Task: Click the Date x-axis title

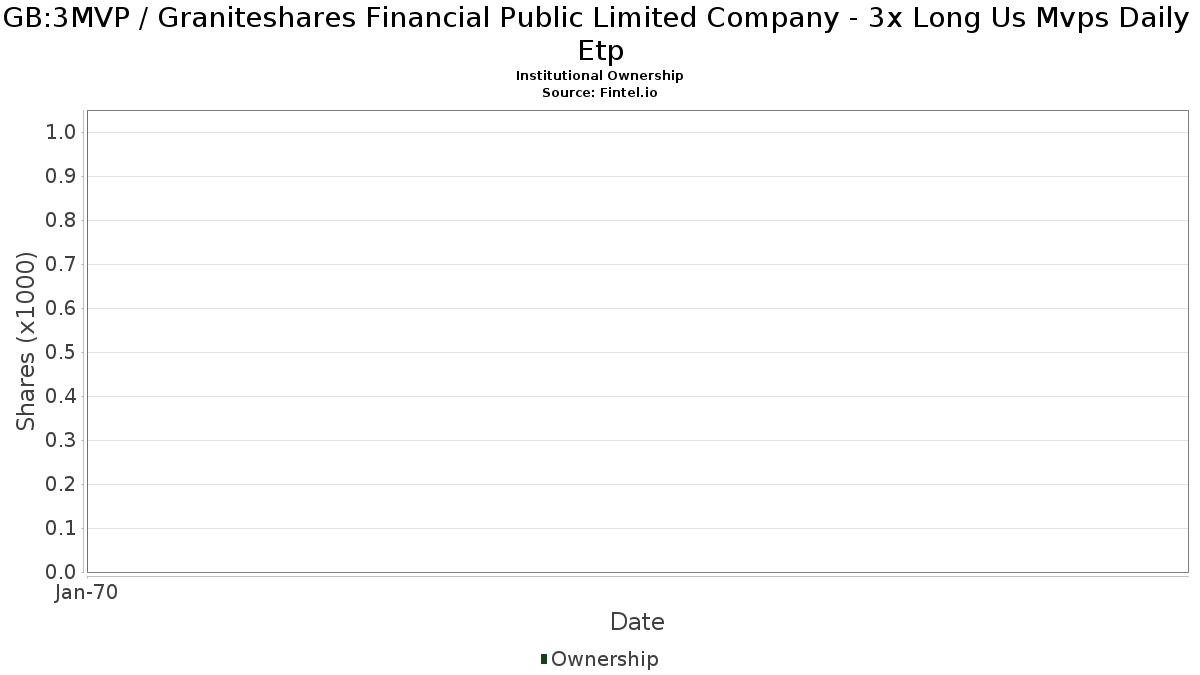Action: [x=637, y=622]
